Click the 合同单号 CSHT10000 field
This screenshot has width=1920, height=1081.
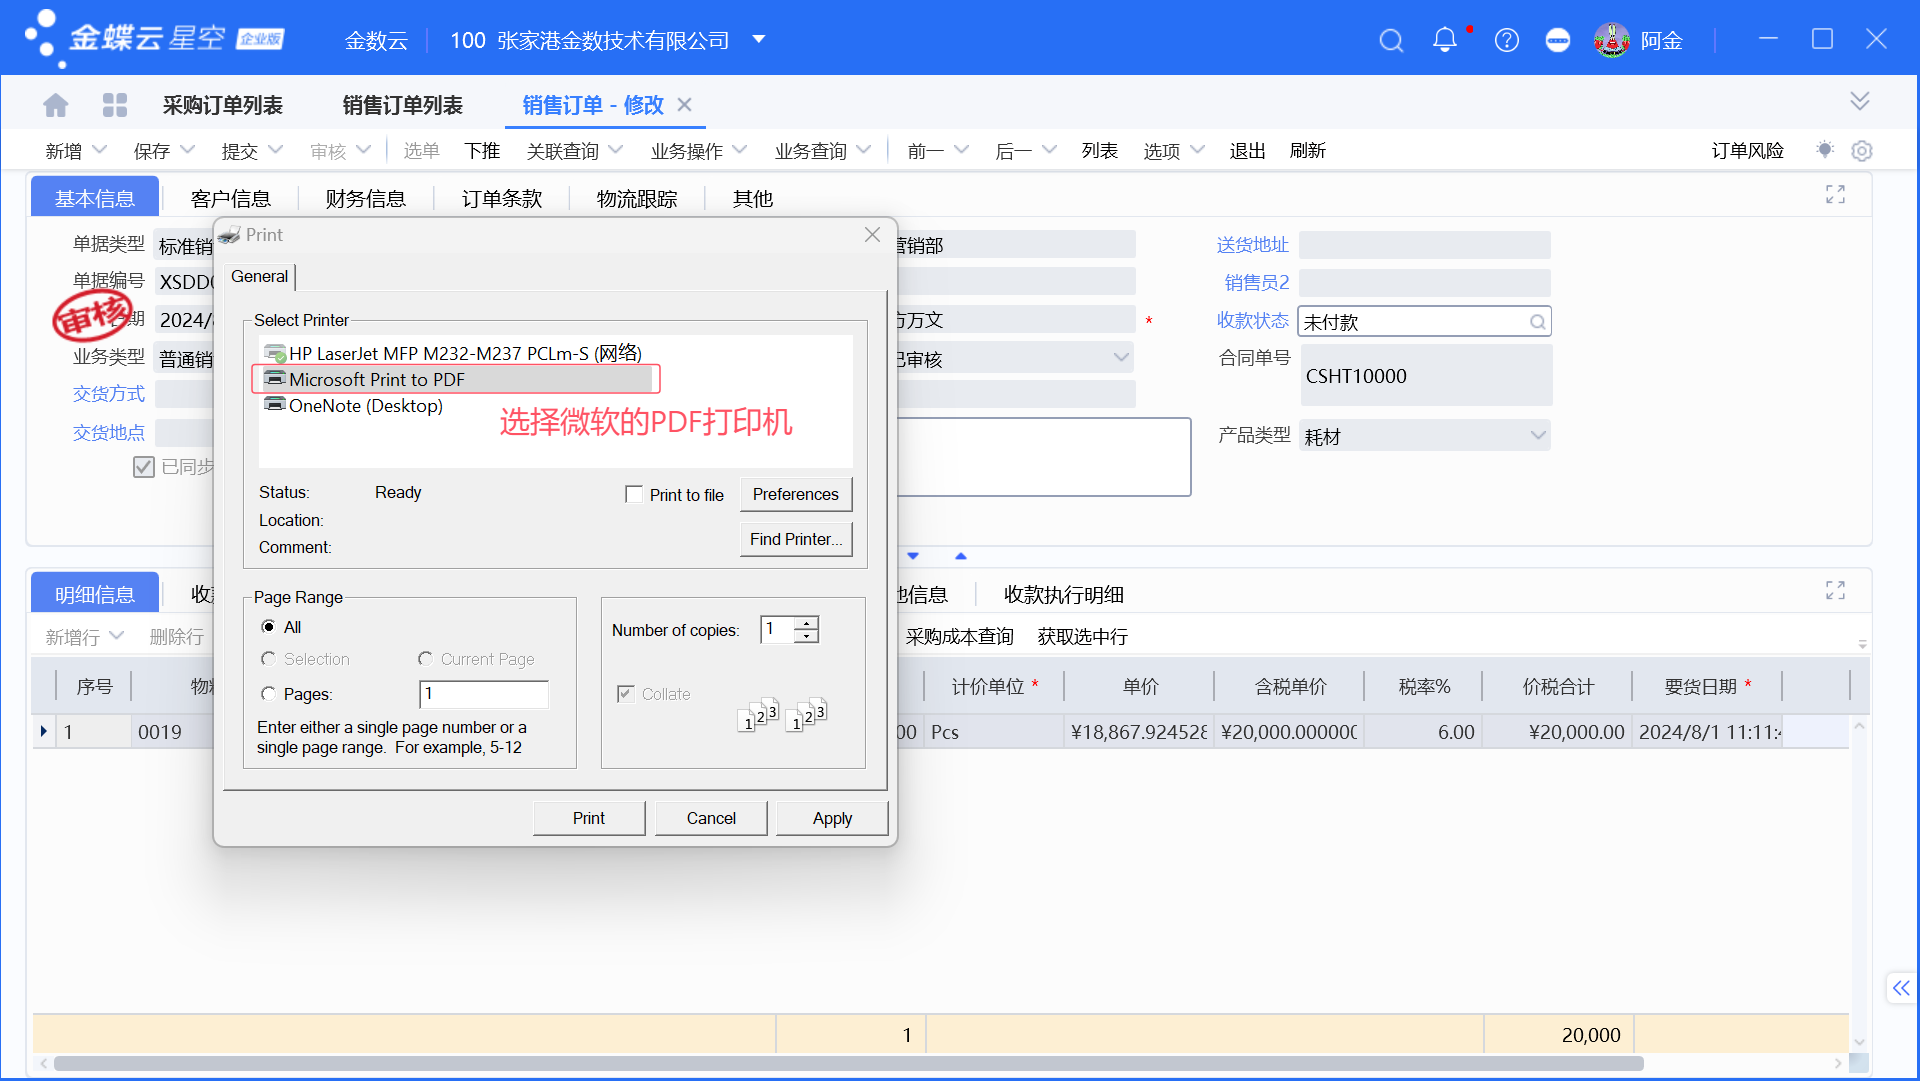click(1426, 375)
